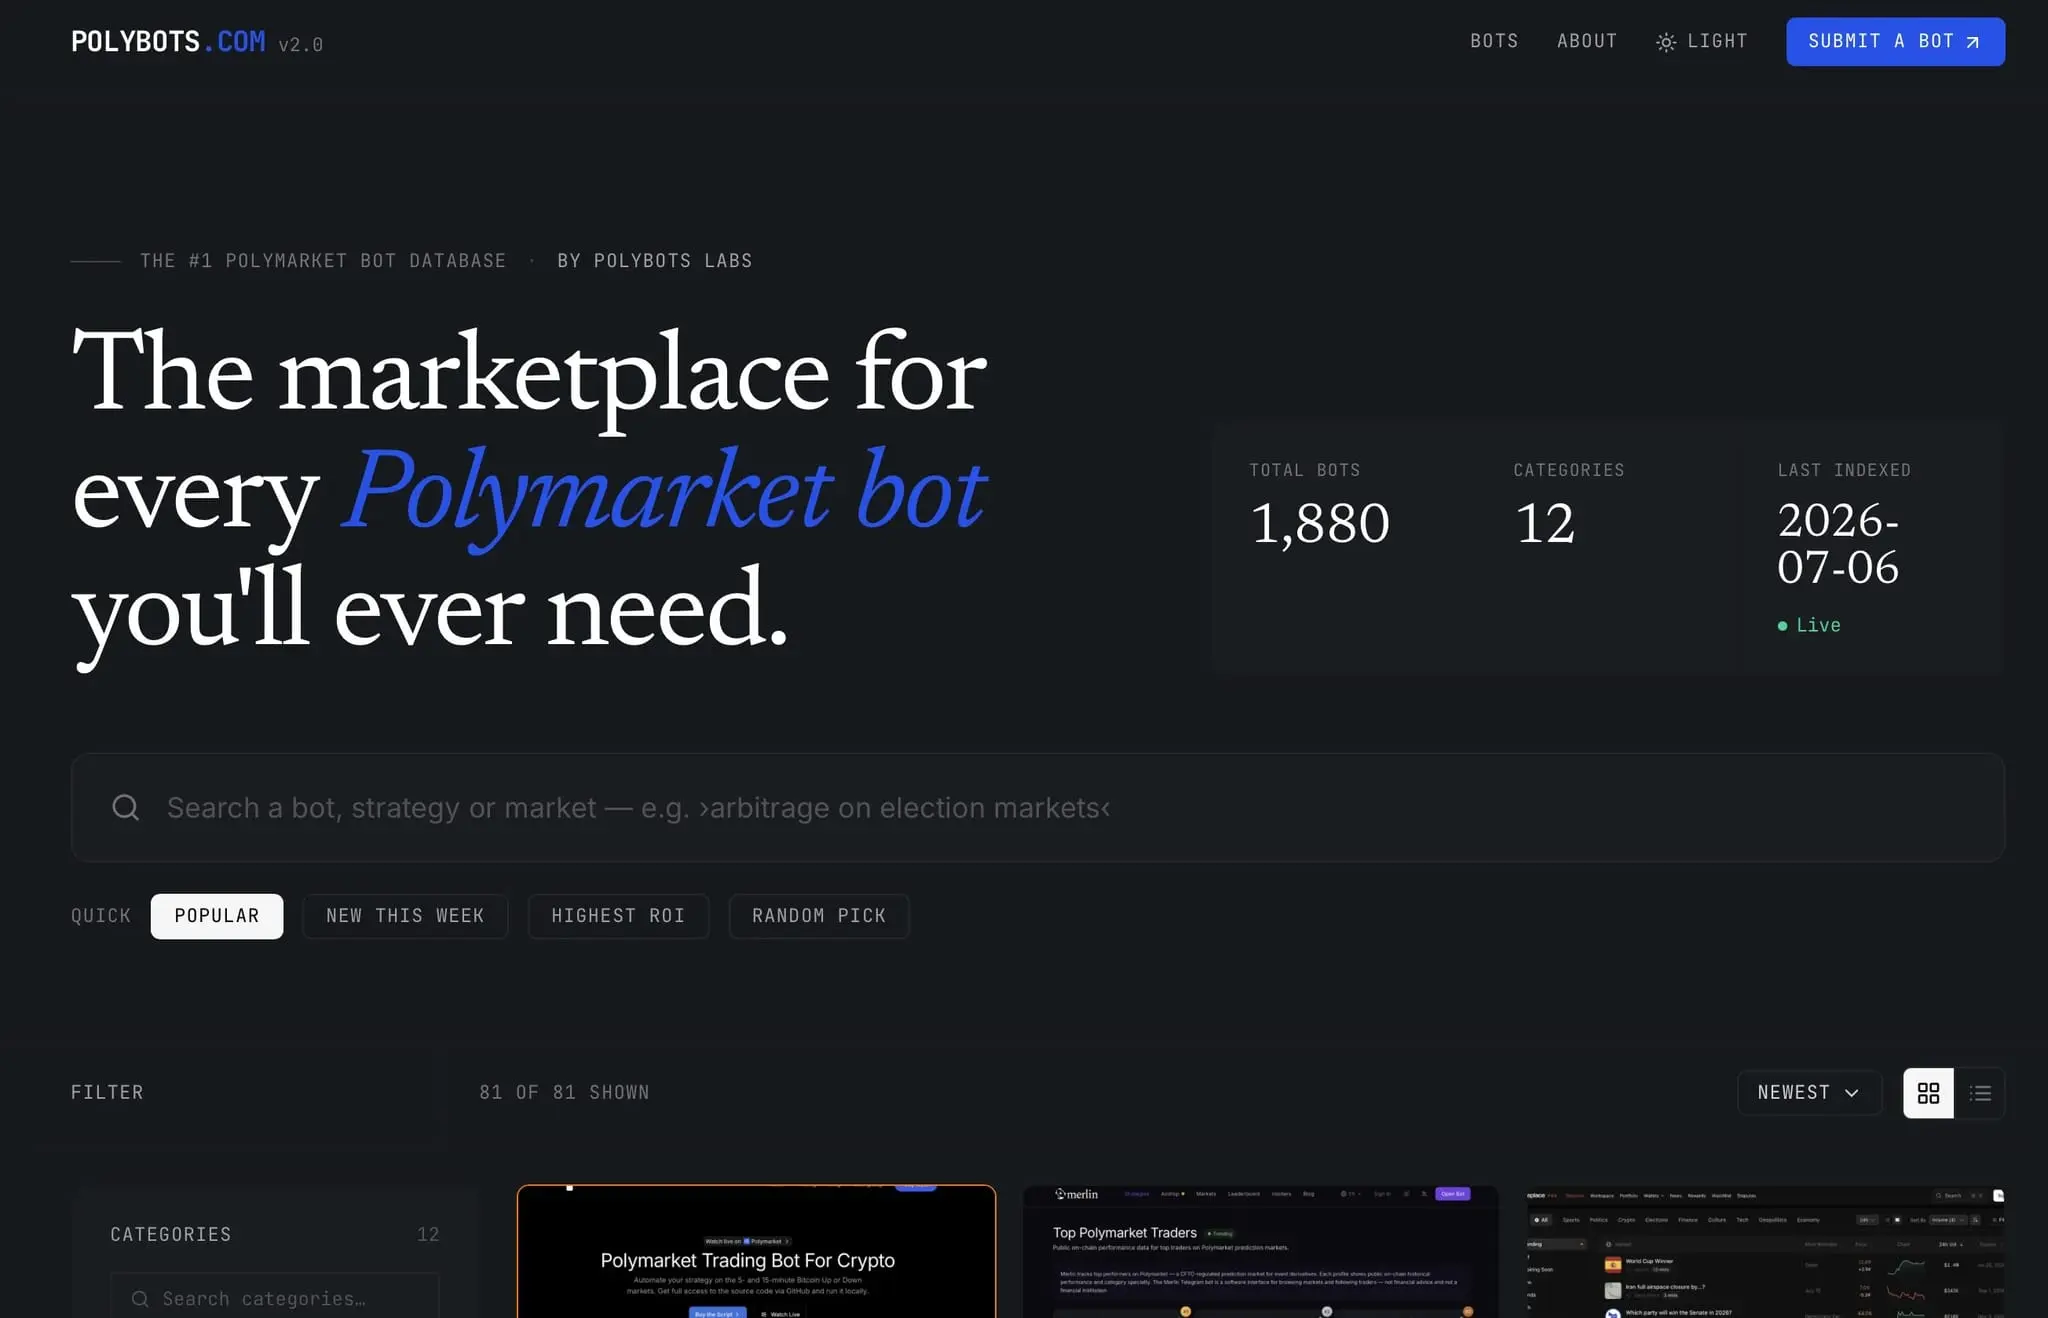Click the TOTAL BOTS 1,880 stat
Screen dimensions: 2048x1318
click(1319, 507)
